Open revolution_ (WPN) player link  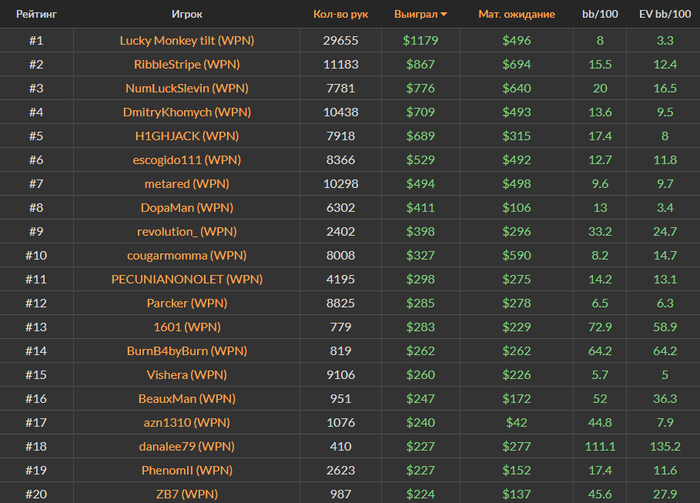(187, 232)
